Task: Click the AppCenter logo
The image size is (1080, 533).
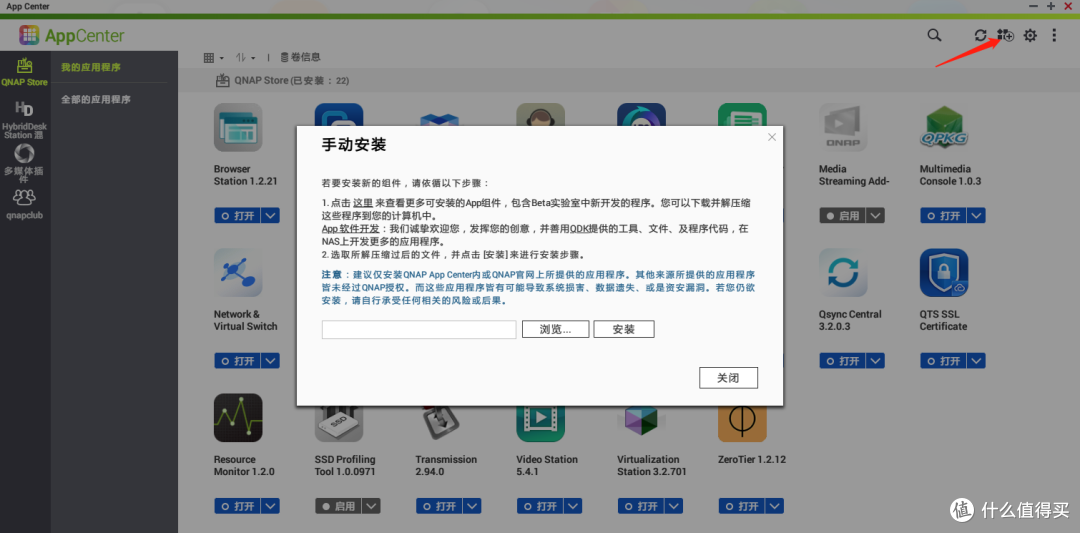Action: (72, 35)
